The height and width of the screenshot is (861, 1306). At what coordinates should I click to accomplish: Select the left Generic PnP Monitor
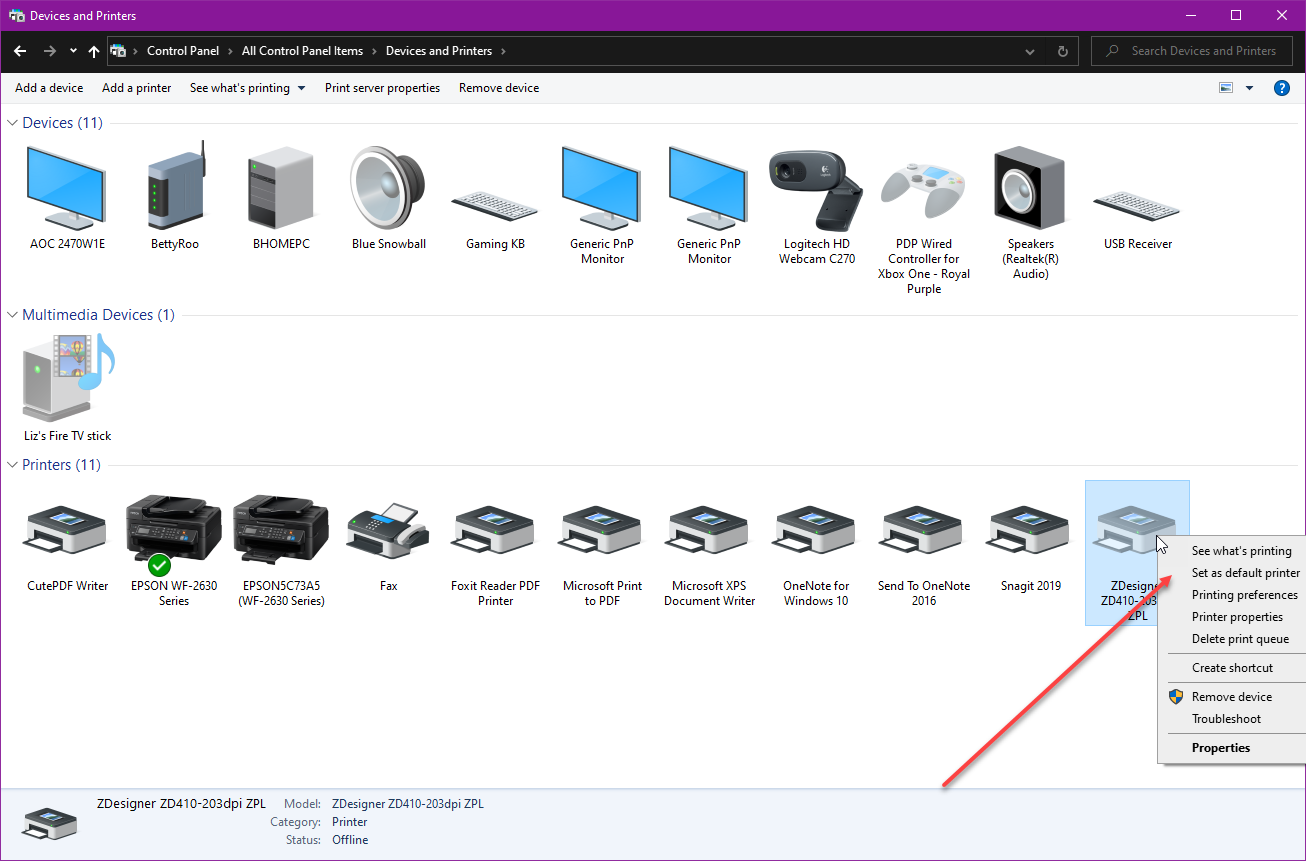click(602, 206)
